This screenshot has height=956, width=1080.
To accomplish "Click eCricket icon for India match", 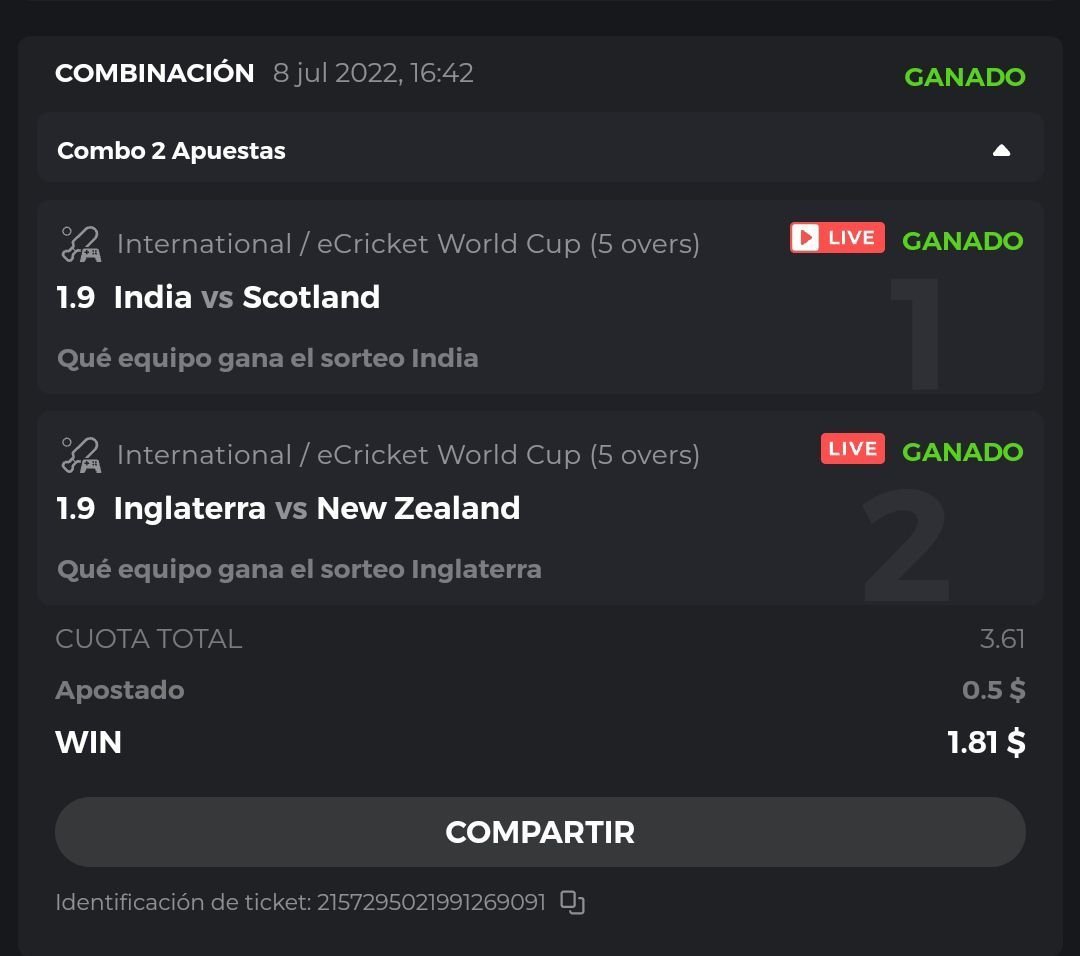I will coord(80,244).
